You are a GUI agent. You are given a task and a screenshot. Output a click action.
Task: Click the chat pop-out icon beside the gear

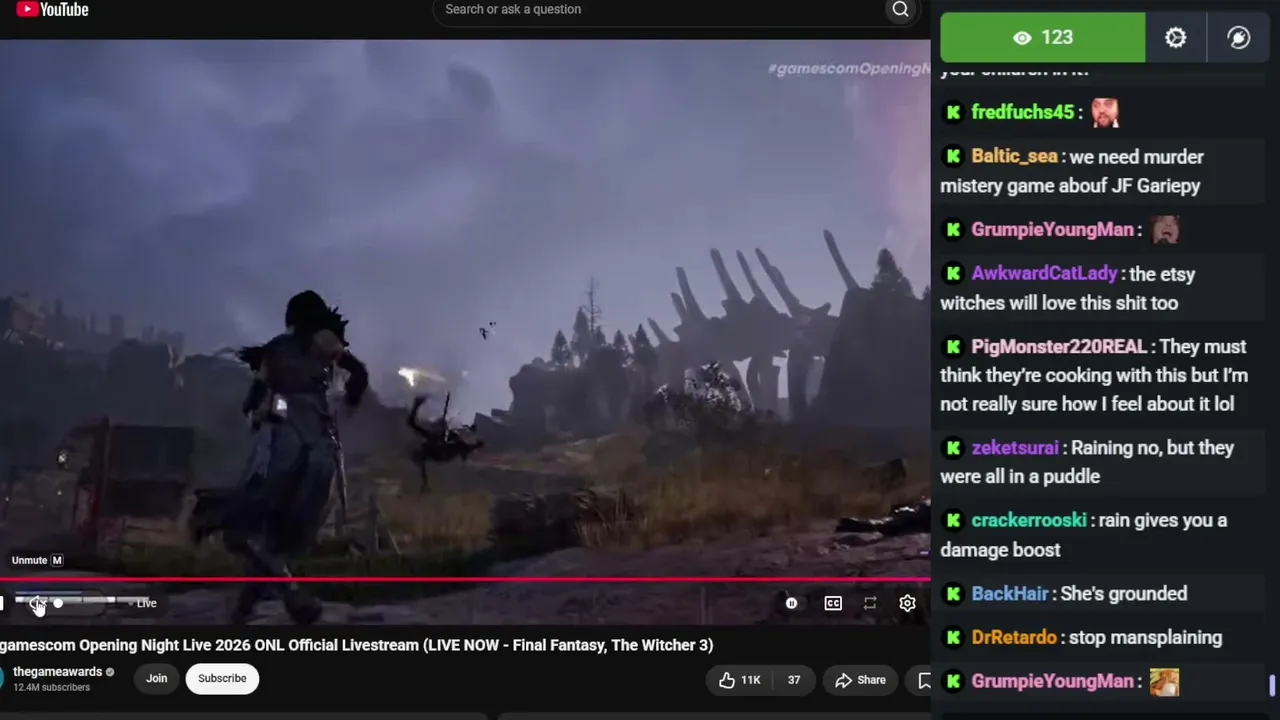[x=1238, y=38]
